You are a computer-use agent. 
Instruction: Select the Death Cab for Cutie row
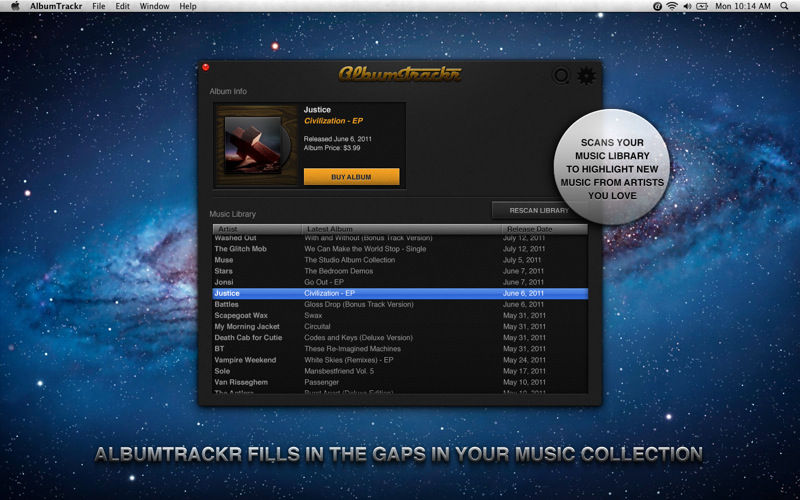400,338
